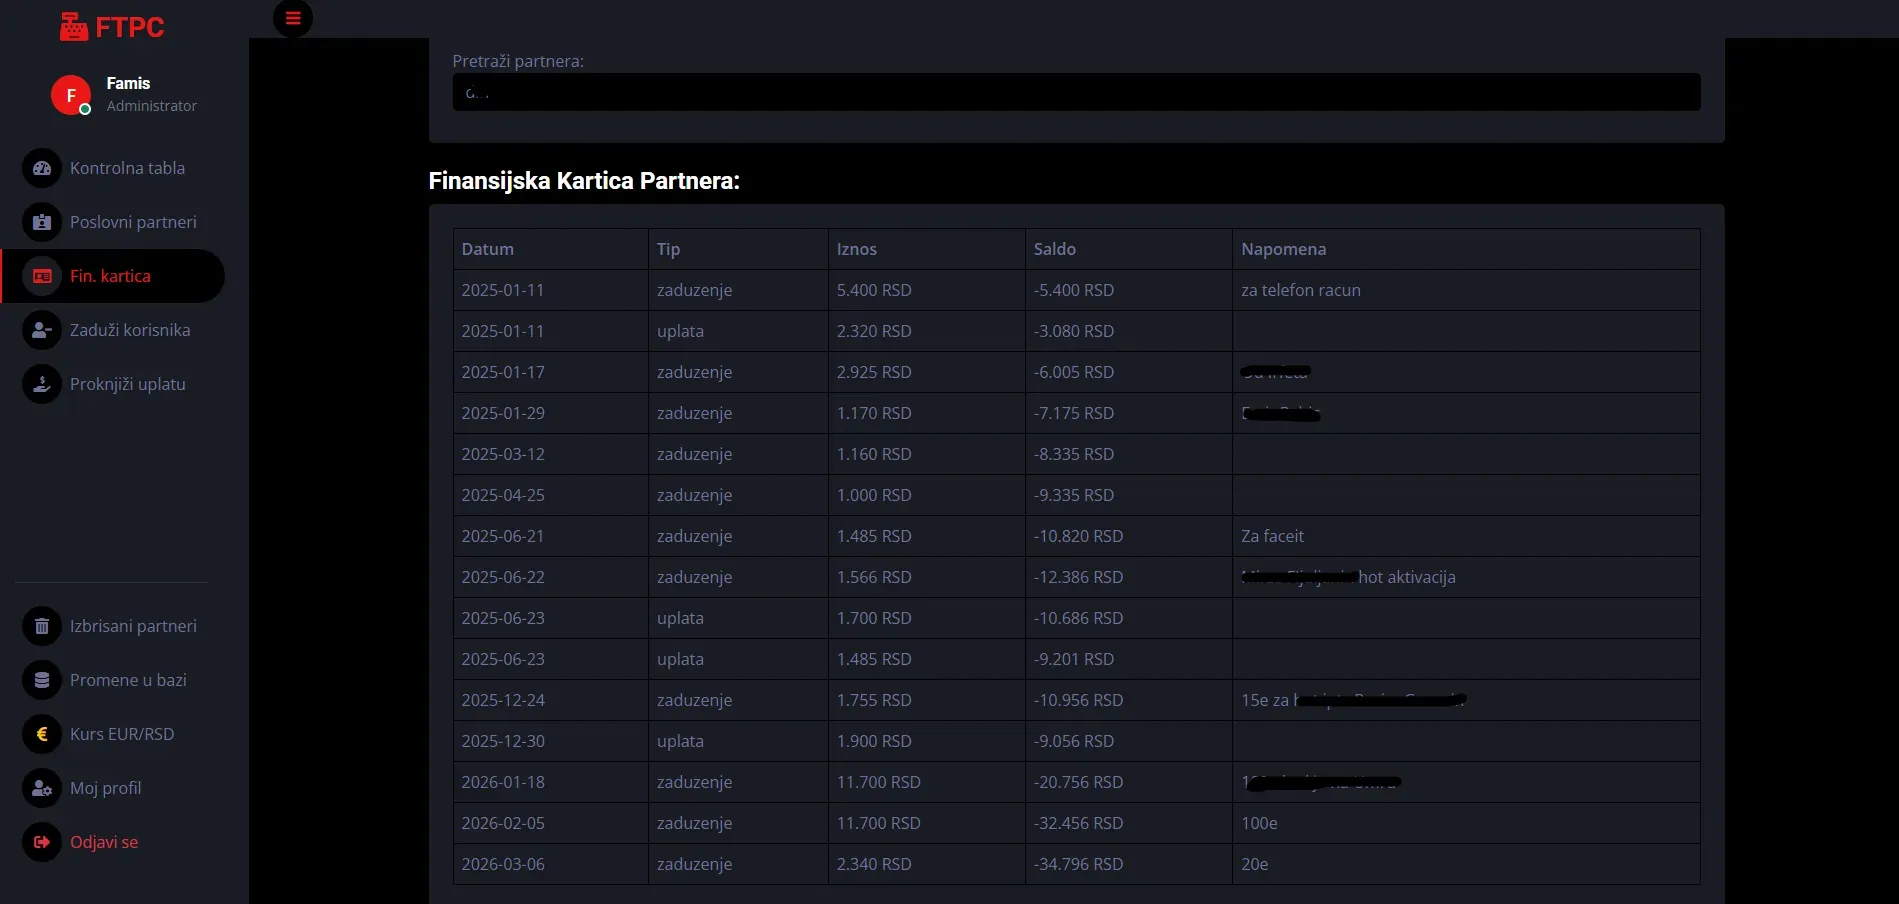
Task: Click note '100e'
Action: click(x=1259, y=823)
